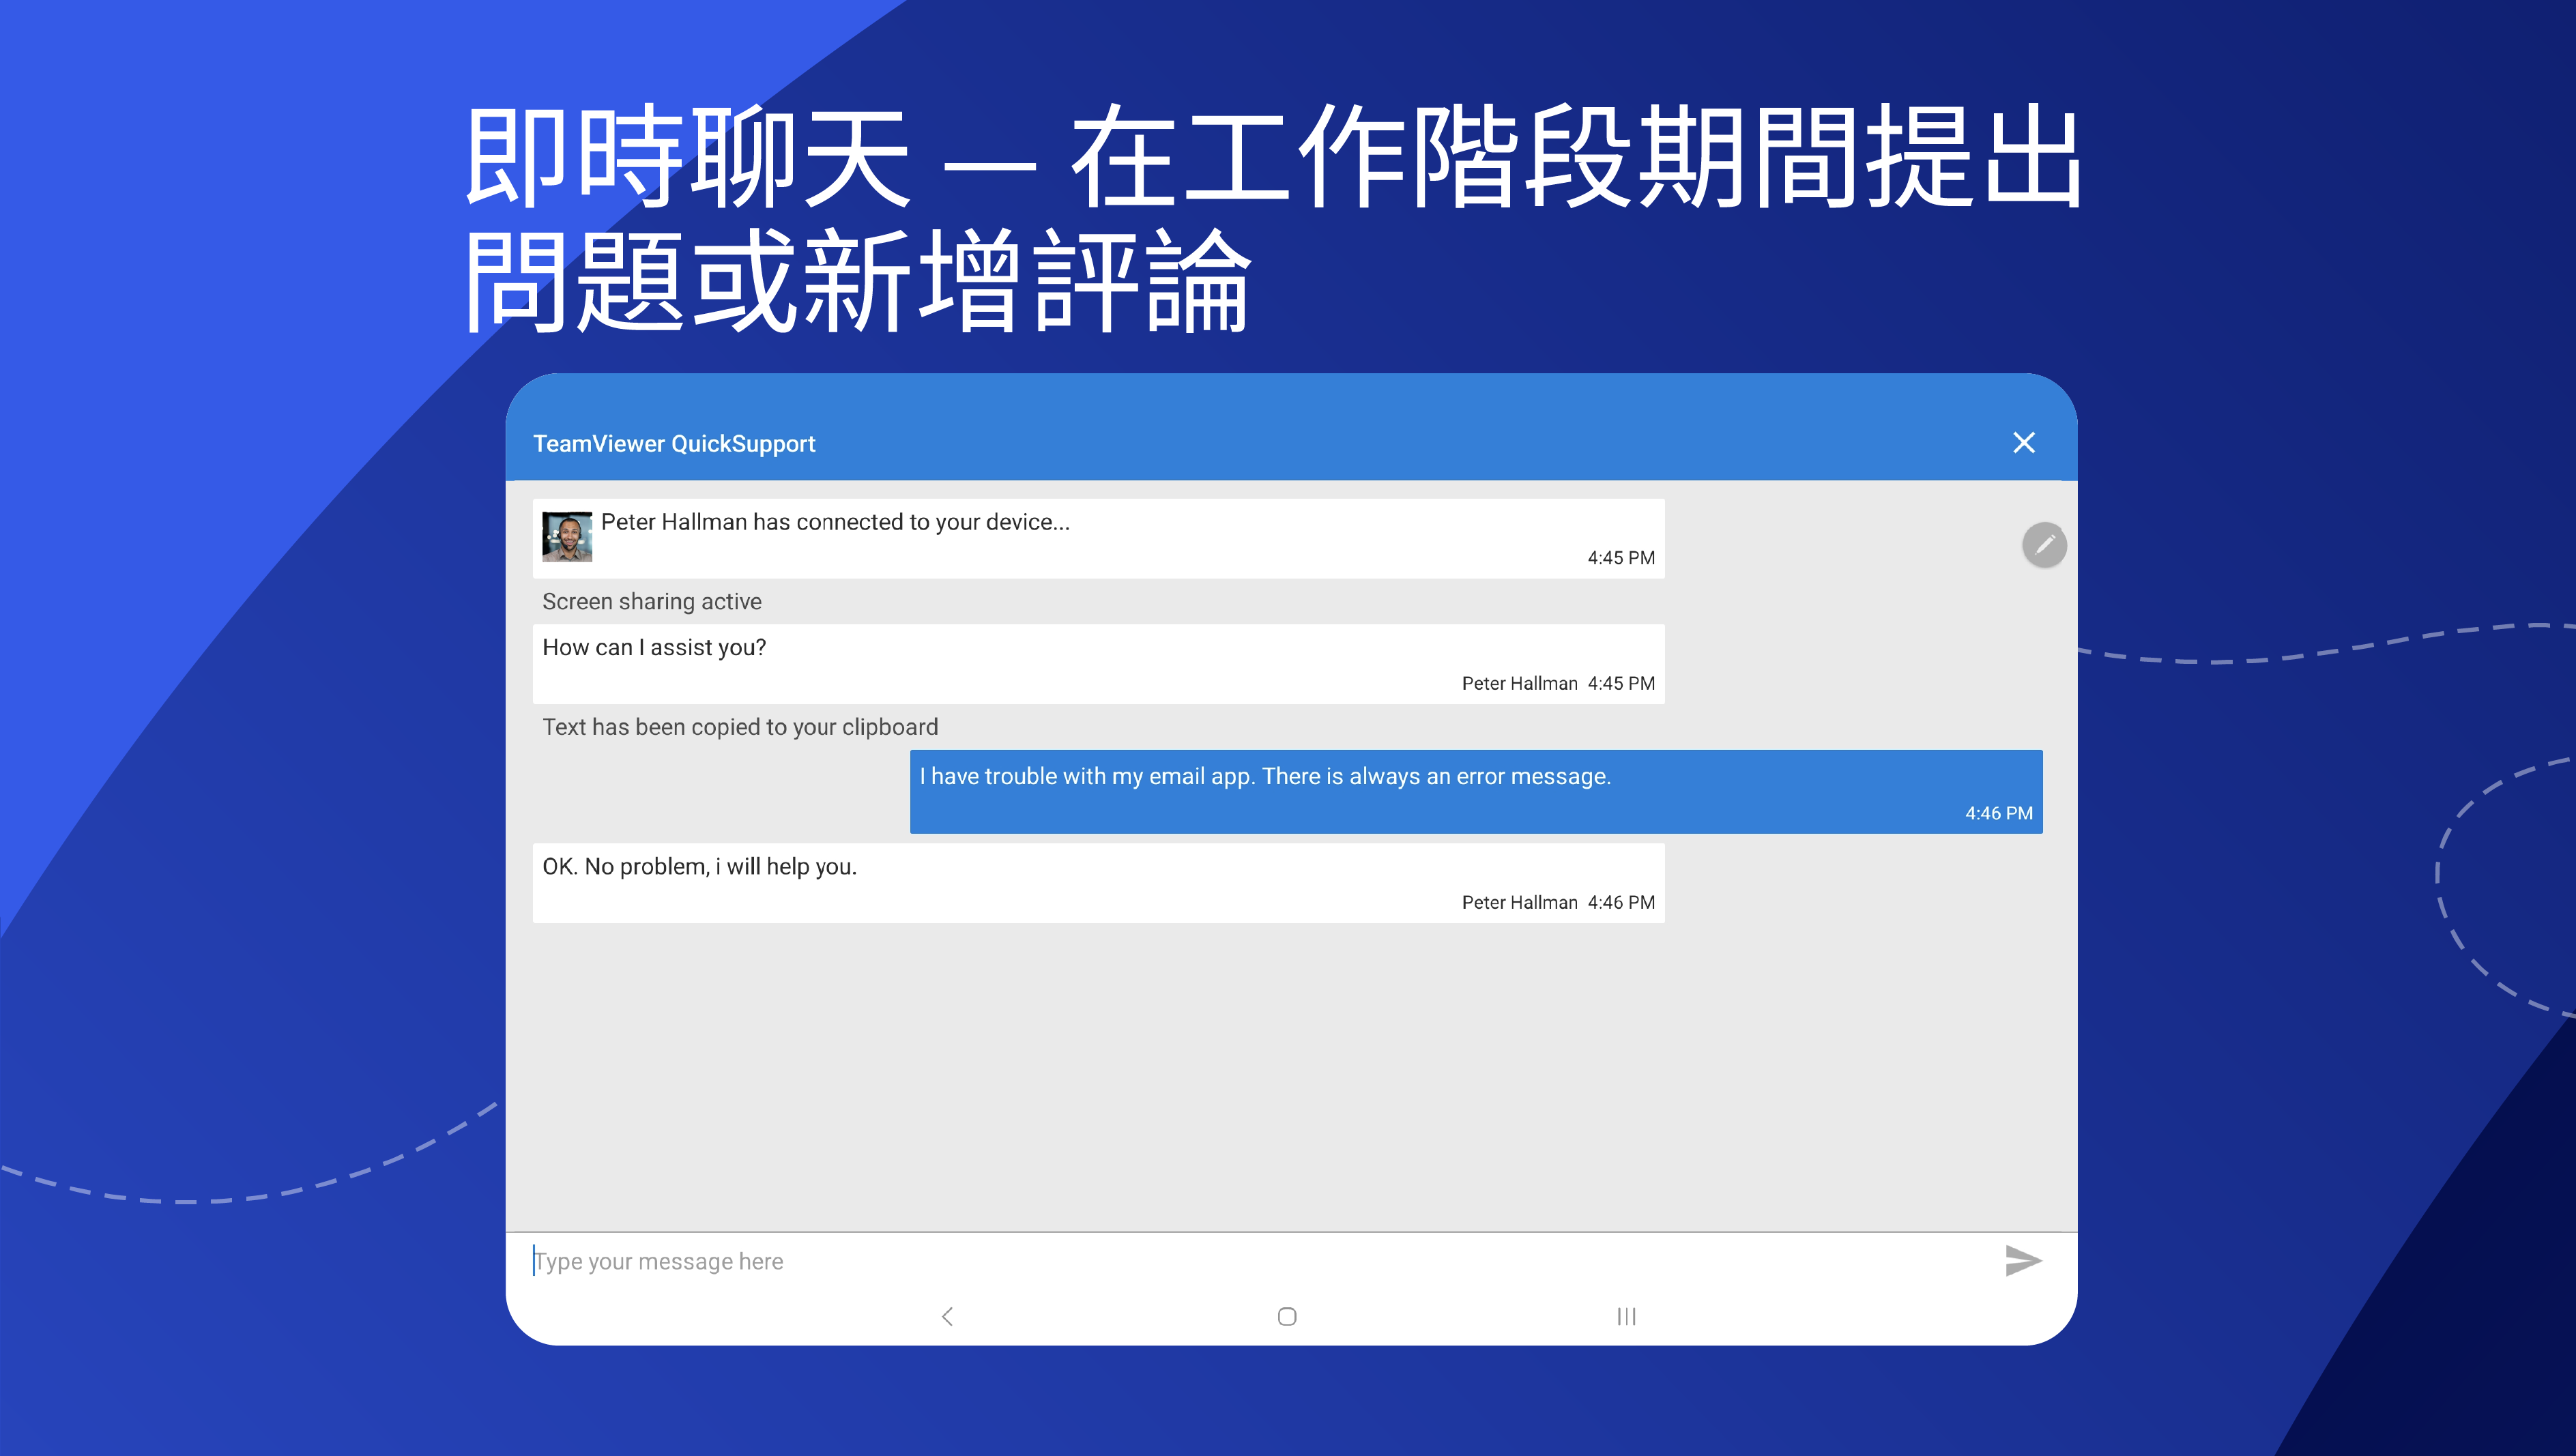Click the 4:46 PM timestamp in the blue message

pos(1998,813)
